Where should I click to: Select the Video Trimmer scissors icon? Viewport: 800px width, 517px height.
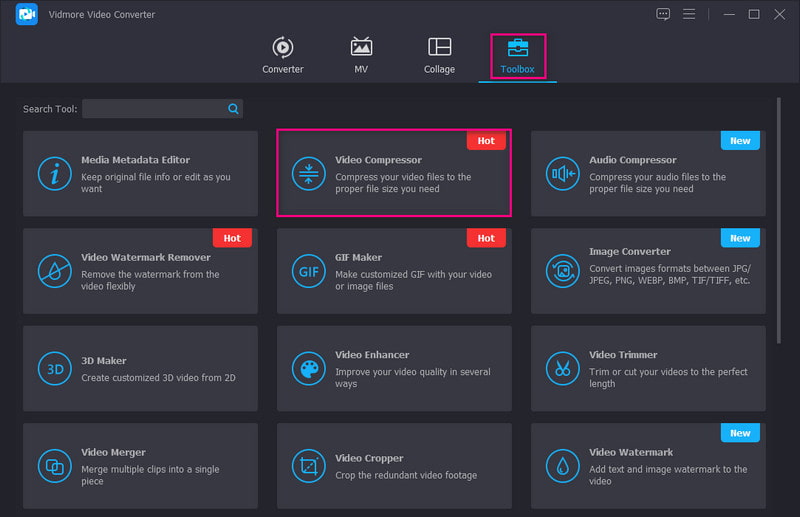point(562,367)
